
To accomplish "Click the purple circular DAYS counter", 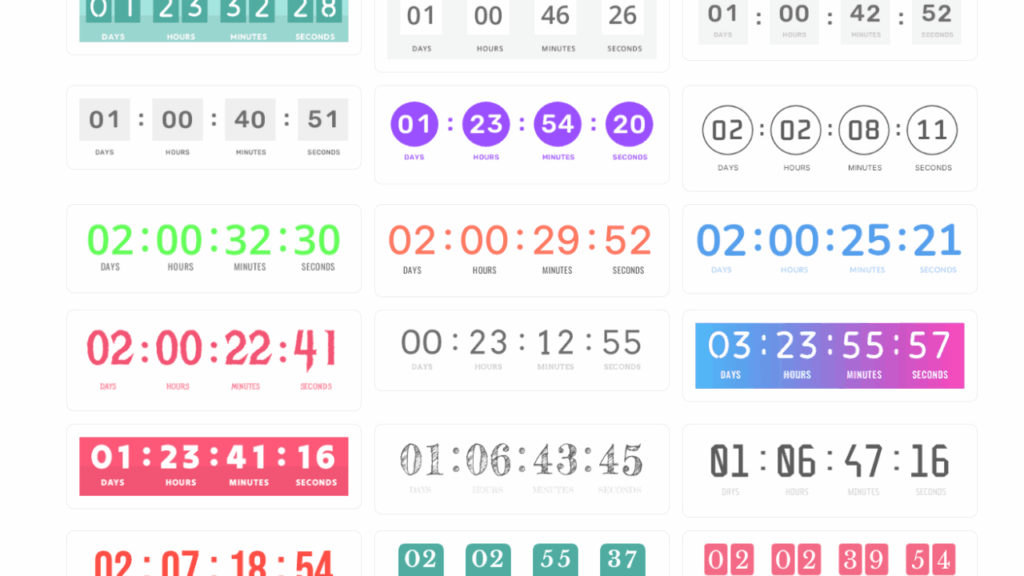I will click(x=414, y=125).
